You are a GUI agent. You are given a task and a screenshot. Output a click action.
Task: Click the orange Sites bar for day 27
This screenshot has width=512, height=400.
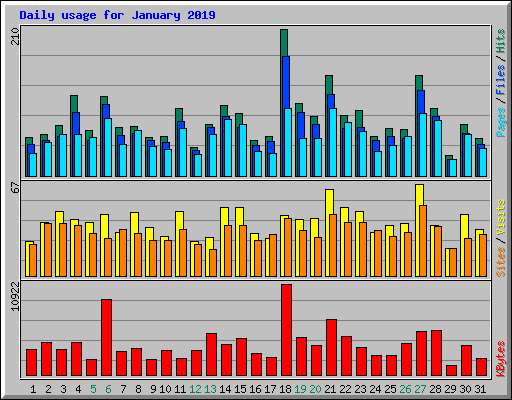(423, 241)
